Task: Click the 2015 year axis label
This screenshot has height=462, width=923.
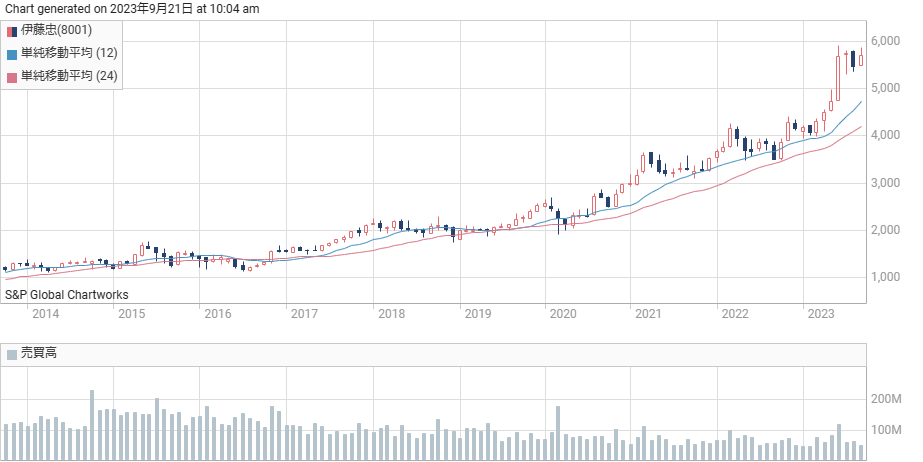Action: (x=132, y=314)
